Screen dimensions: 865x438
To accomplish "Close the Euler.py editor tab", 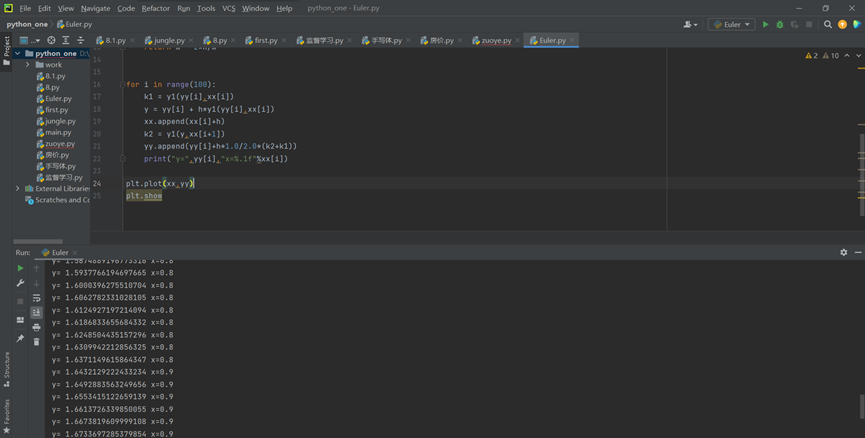I will coord(572,40).
